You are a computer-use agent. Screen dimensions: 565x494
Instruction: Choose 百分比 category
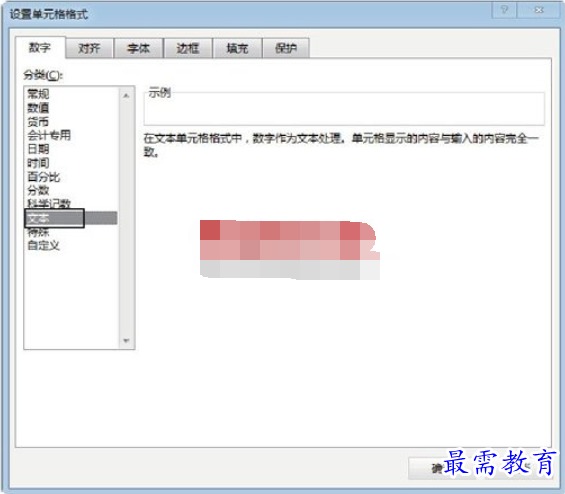pyautogui.click(x=44, y=177)
